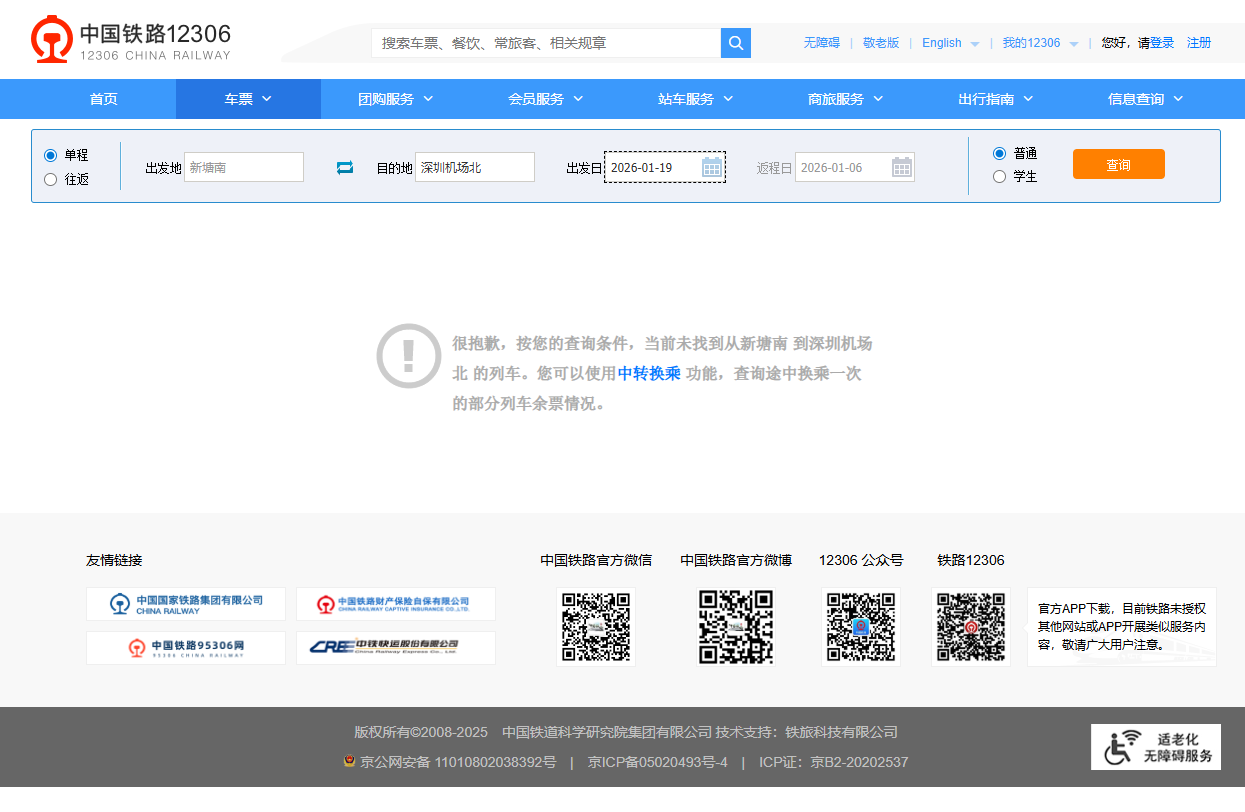
Task: Select the 学生 student ticket option
Action: [999, 176]
